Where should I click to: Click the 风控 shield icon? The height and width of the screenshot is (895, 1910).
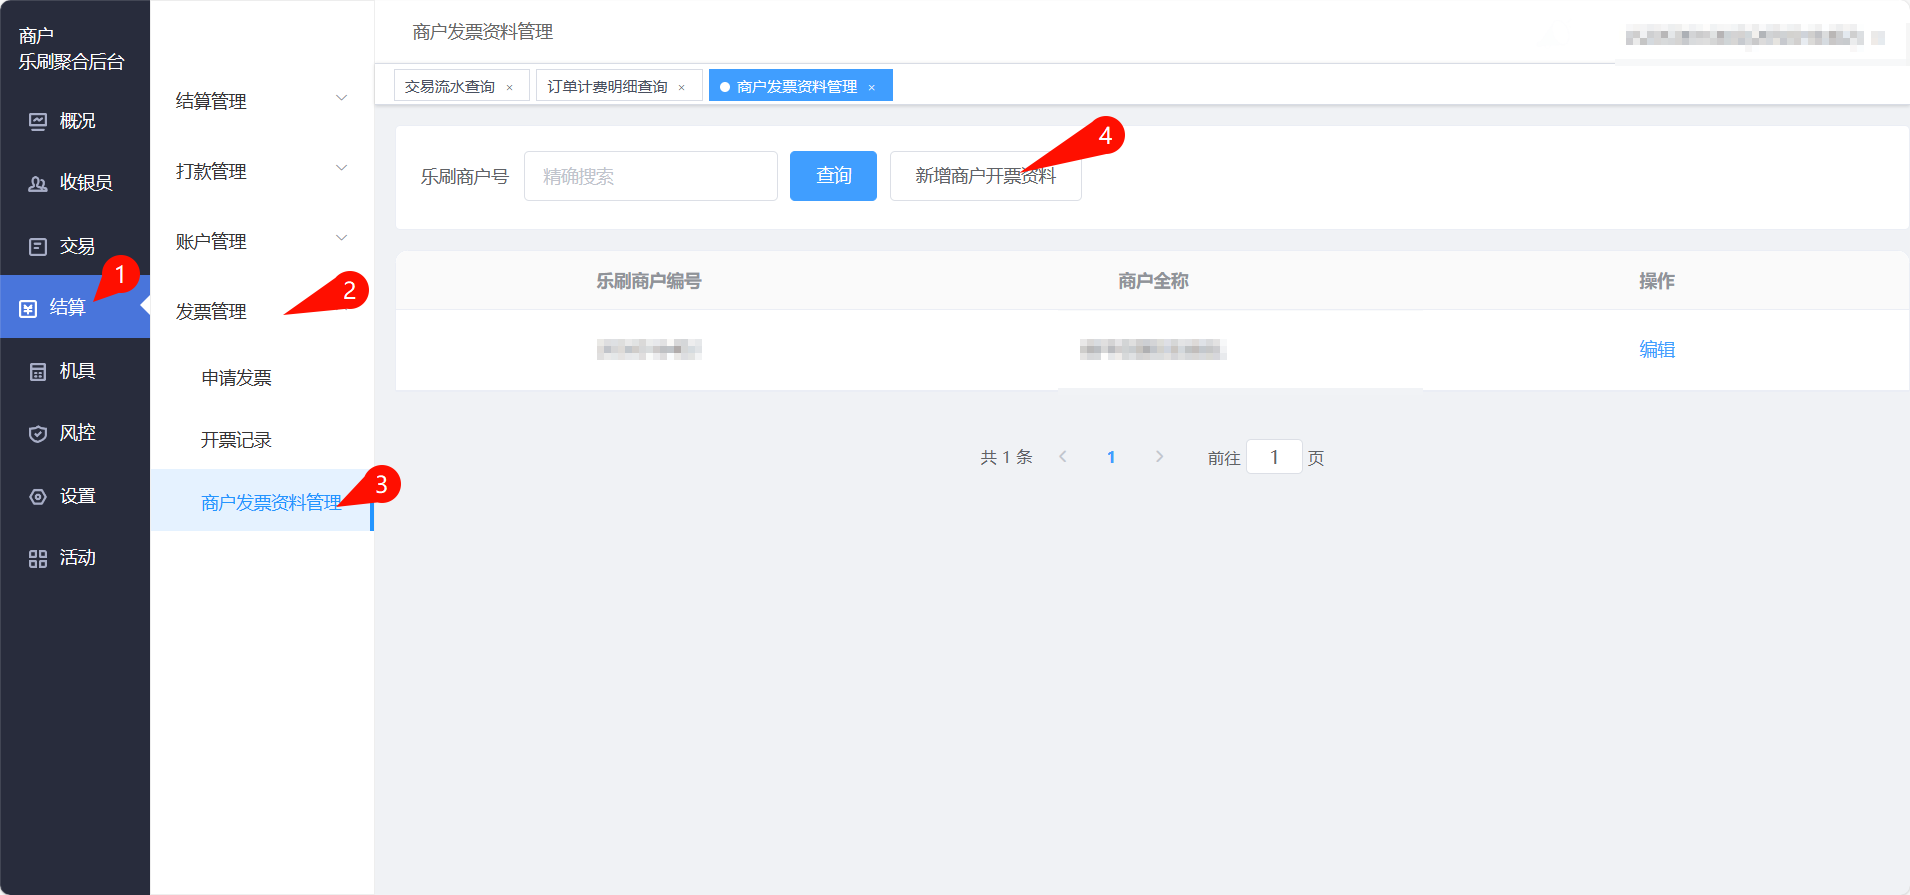(38, 434)
